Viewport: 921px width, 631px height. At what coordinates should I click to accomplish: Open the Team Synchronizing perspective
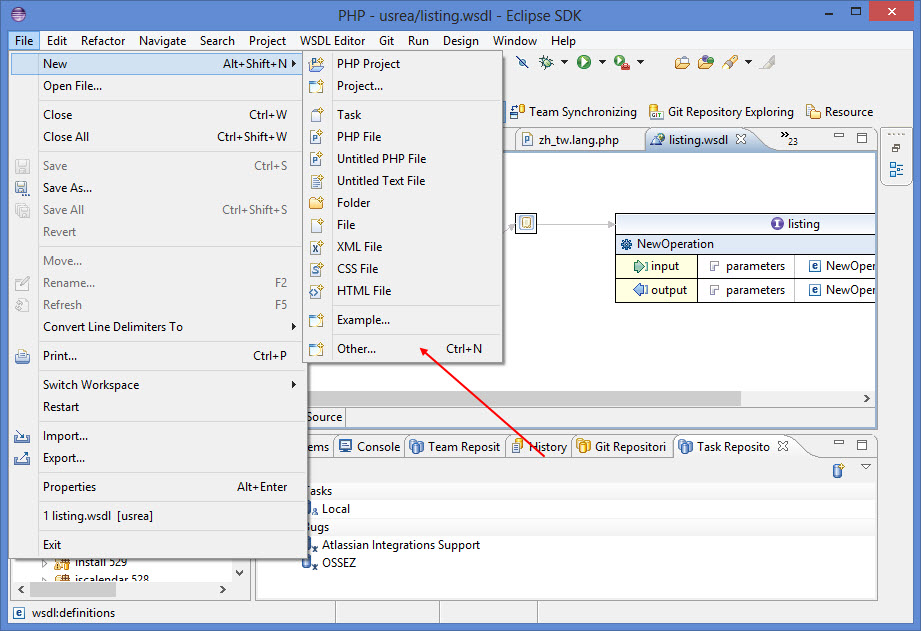(x=573, y=112)
